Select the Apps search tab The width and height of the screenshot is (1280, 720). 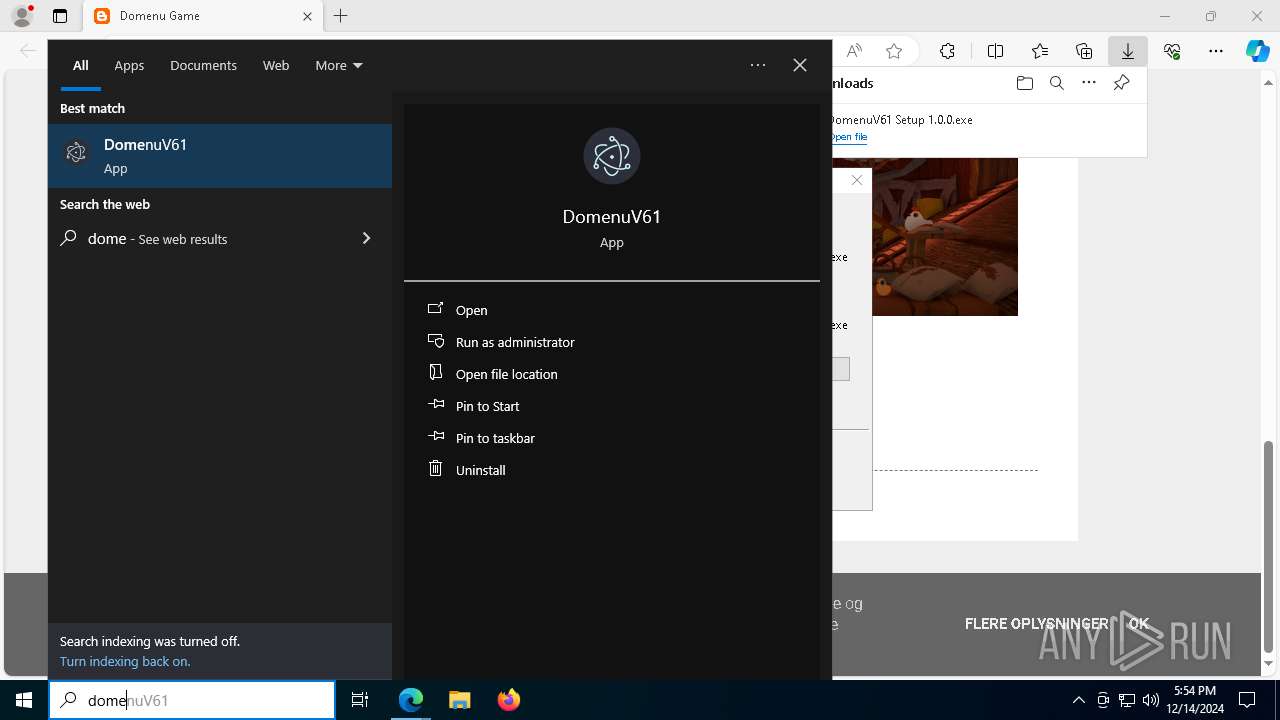click(x=129, y=65)
